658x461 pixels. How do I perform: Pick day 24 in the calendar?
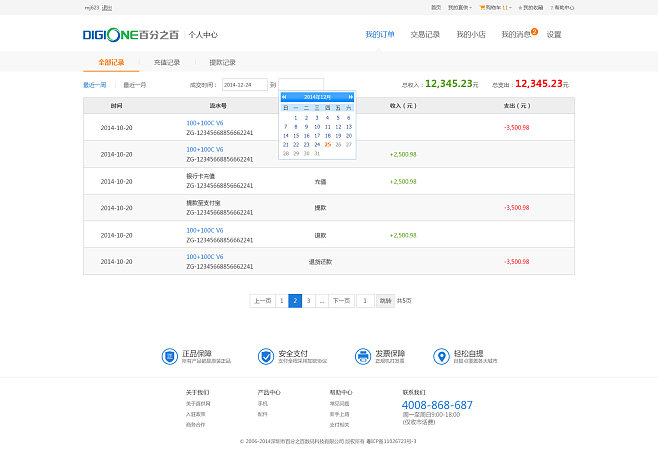(317, 144)
